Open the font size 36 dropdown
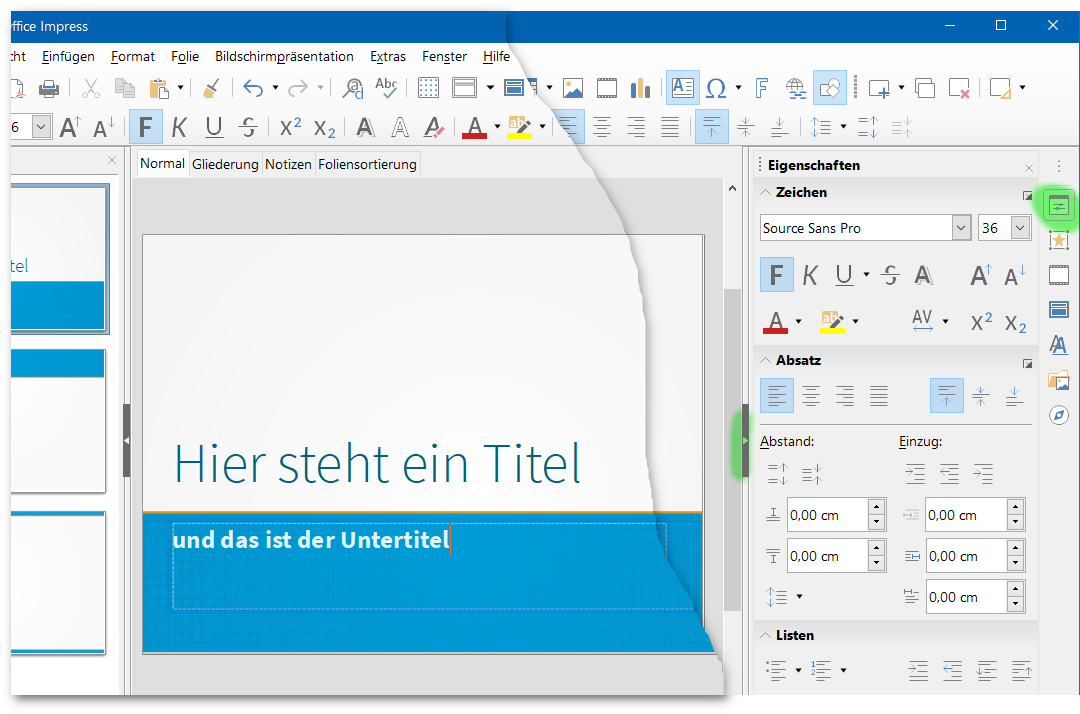1080x714 pixels. tap(1019, 227)
